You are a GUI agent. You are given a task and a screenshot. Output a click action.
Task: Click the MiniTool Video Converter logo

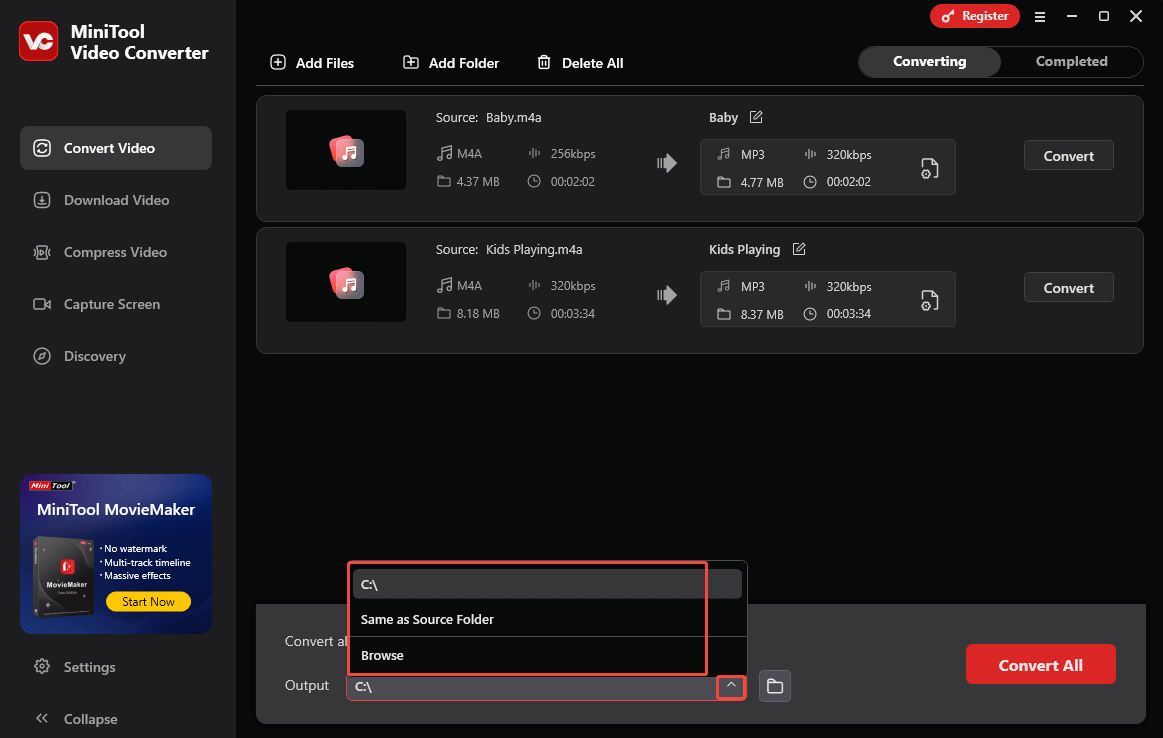(x=39, y=42)
